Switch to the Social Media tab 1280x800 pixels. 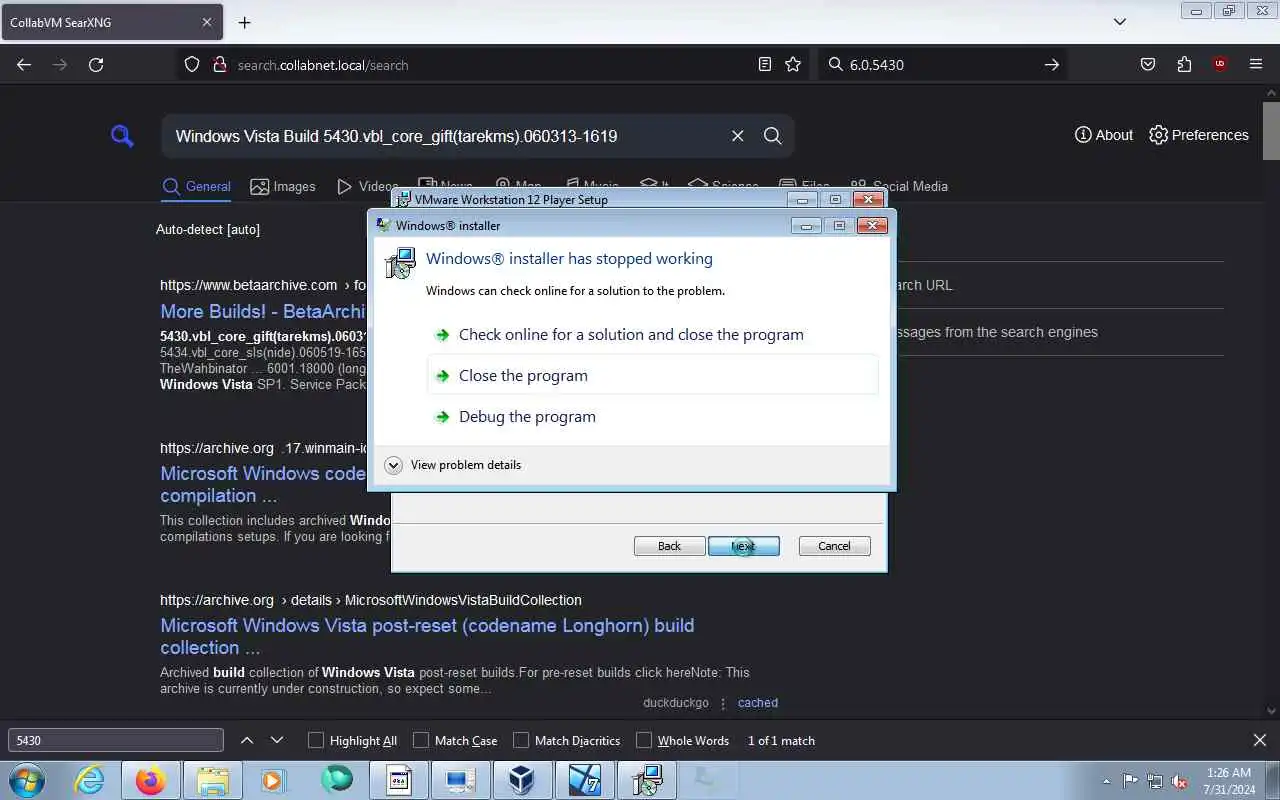click(x=899, y=186)
